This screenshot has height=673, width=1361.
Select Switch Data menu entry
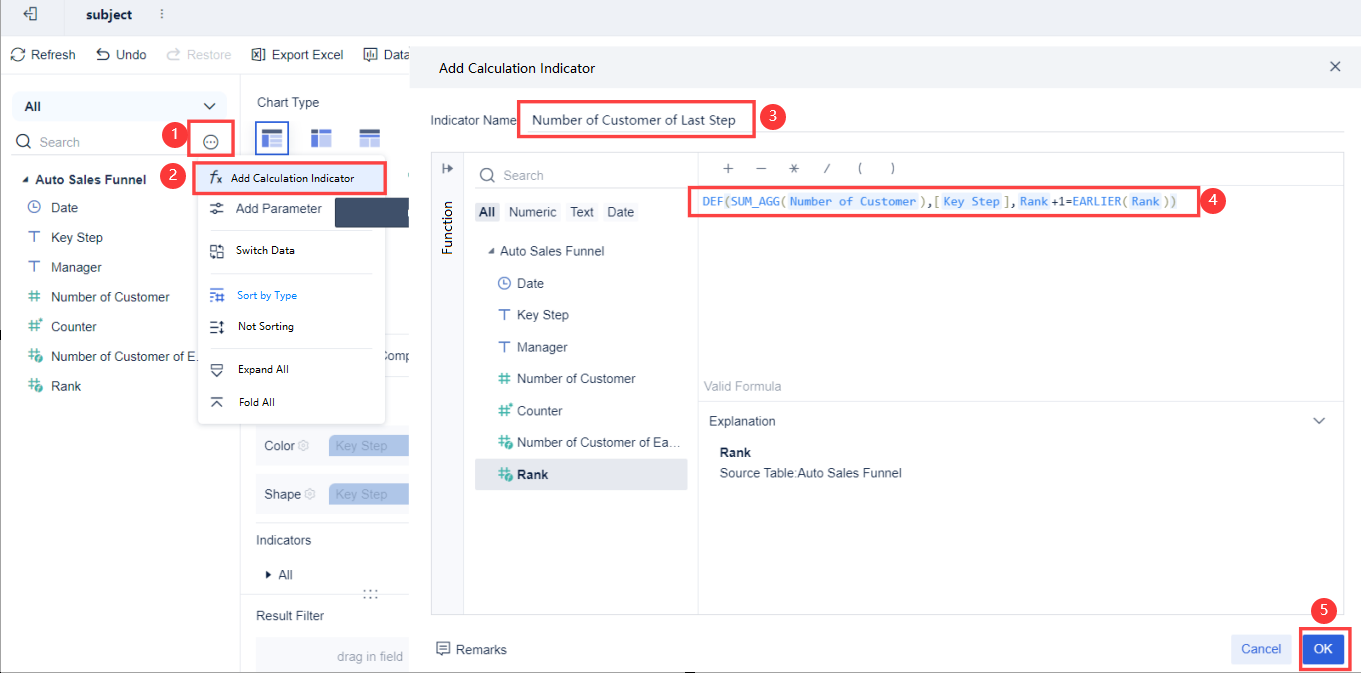[x=265, y=250]
